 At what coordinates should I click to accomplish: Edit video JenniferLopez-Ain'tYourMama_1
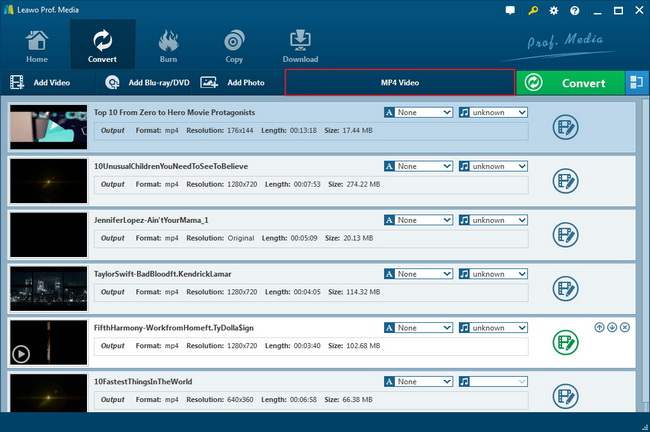[x=565, y=235]
